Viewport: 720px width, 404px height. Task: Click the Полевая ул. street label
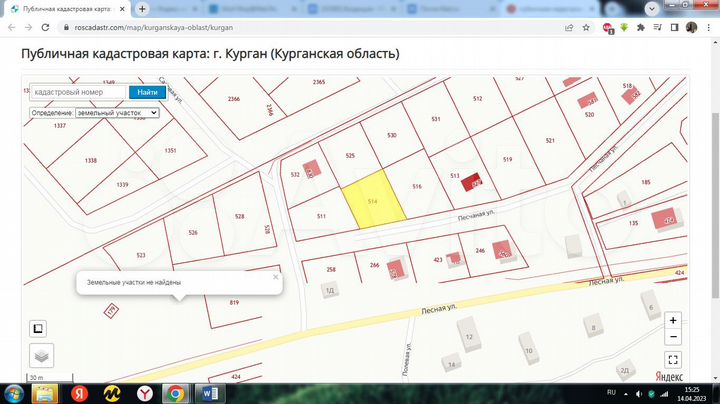[x=406, y=359]
